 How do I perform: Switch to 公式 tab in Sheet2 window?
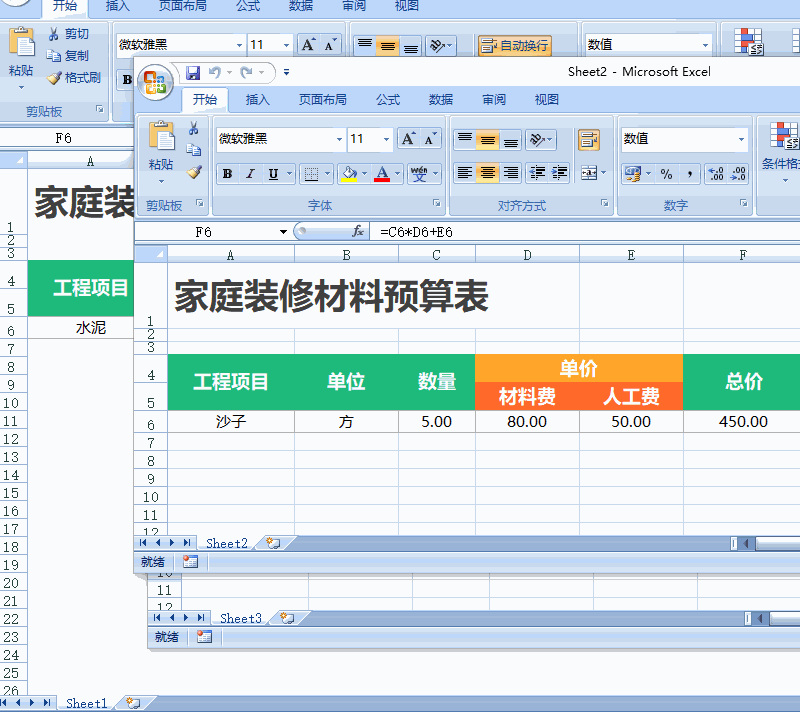pos(388,99)
